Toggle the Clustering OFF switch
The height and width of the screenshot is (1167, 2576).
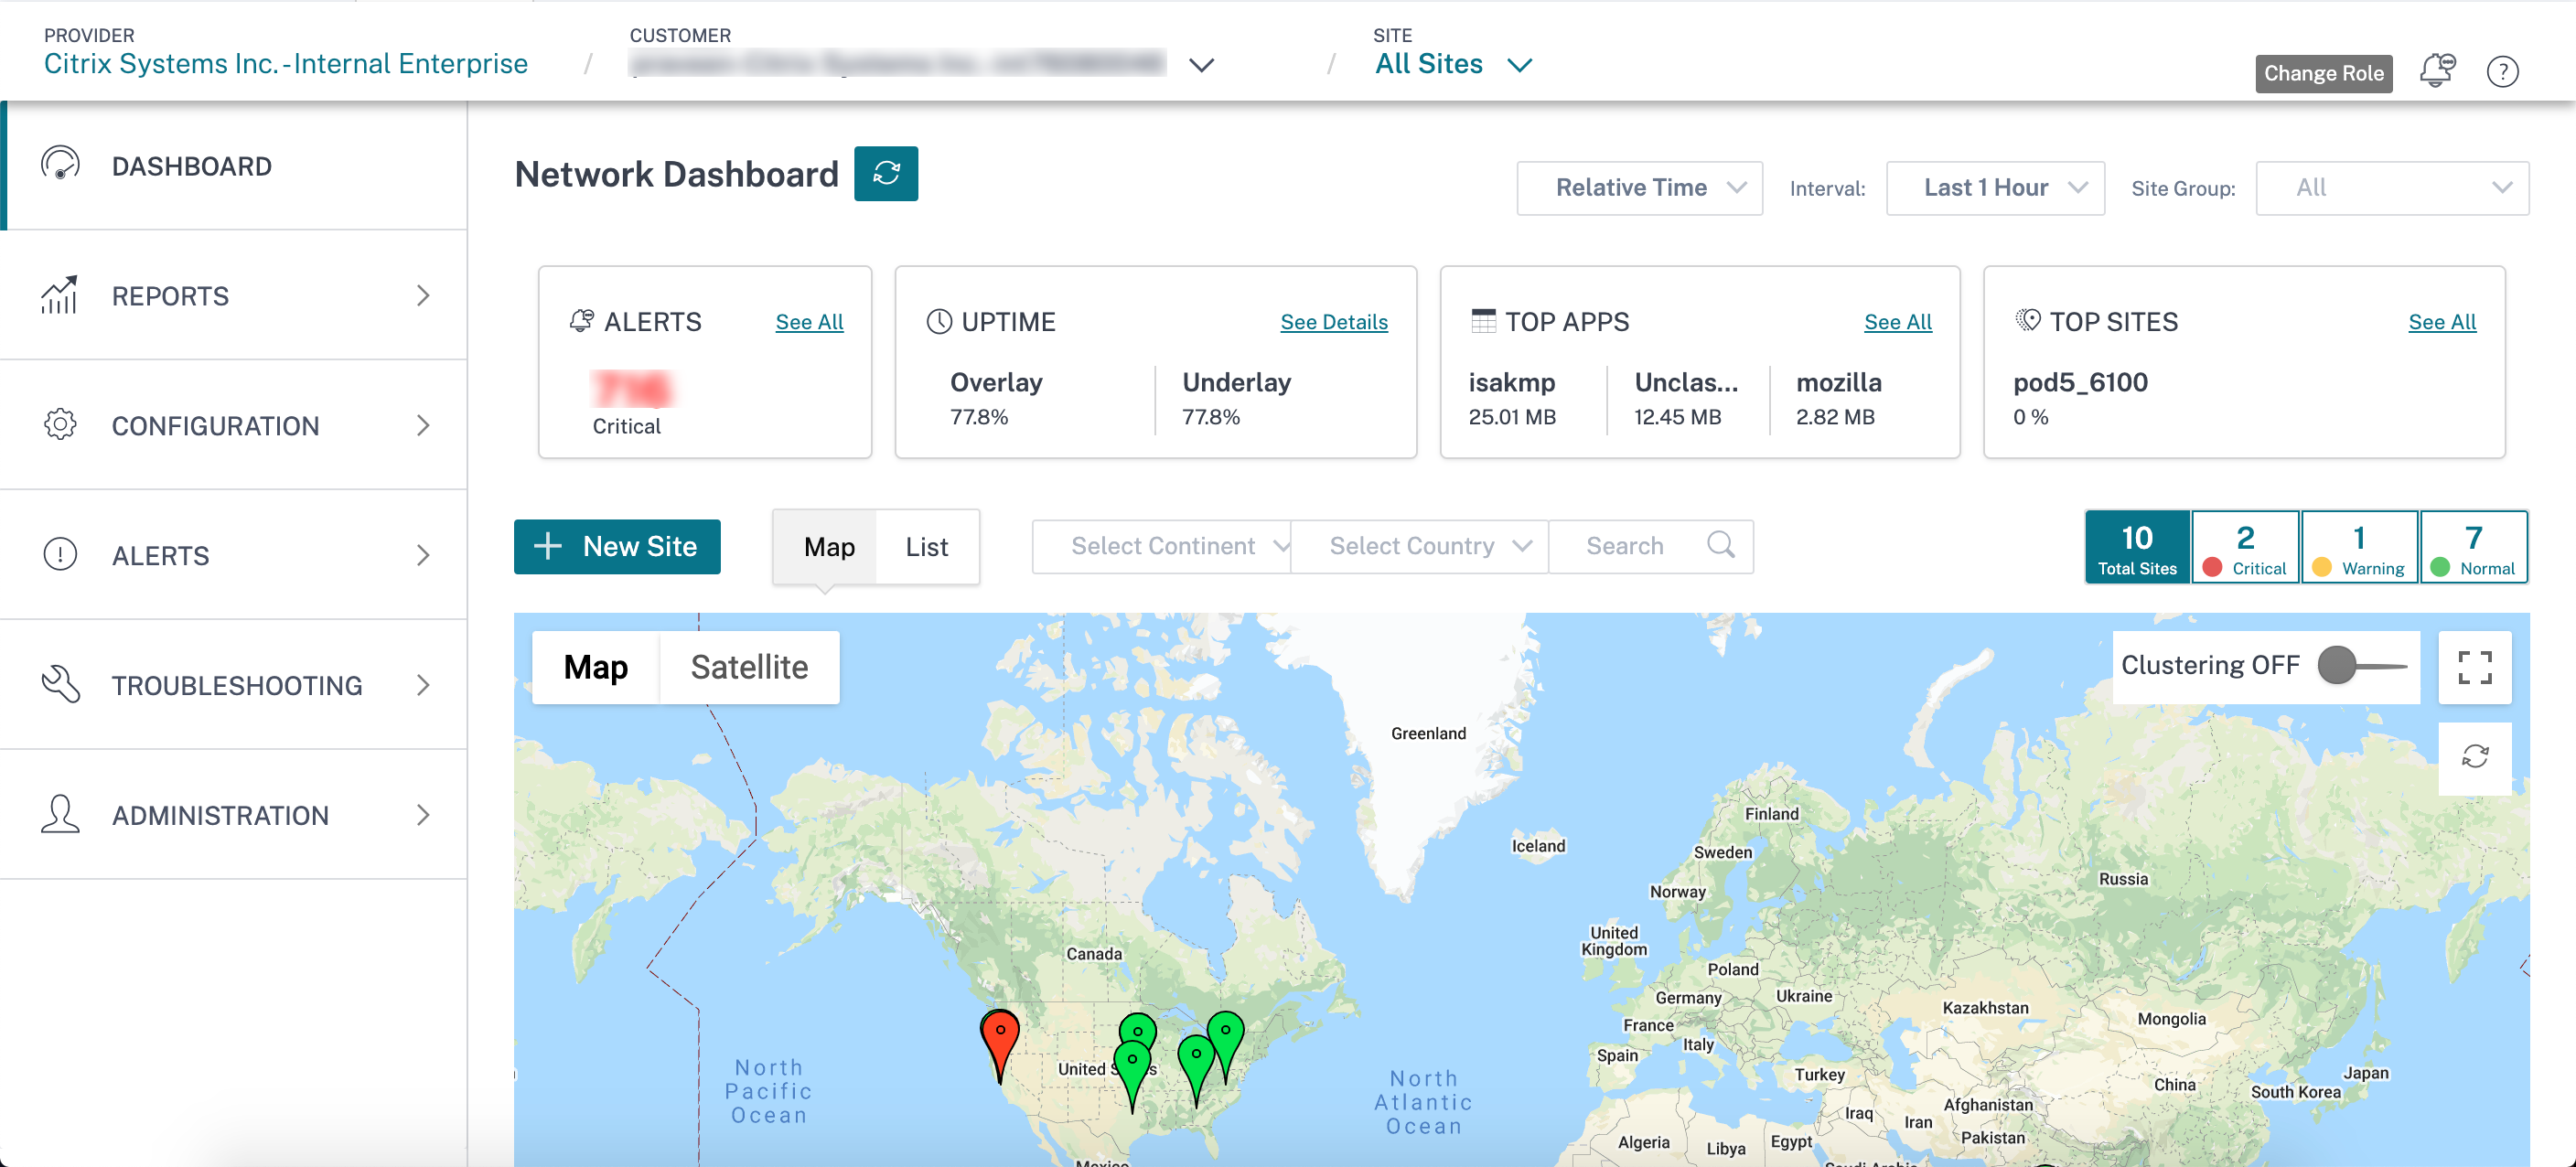coord(2362,666)
